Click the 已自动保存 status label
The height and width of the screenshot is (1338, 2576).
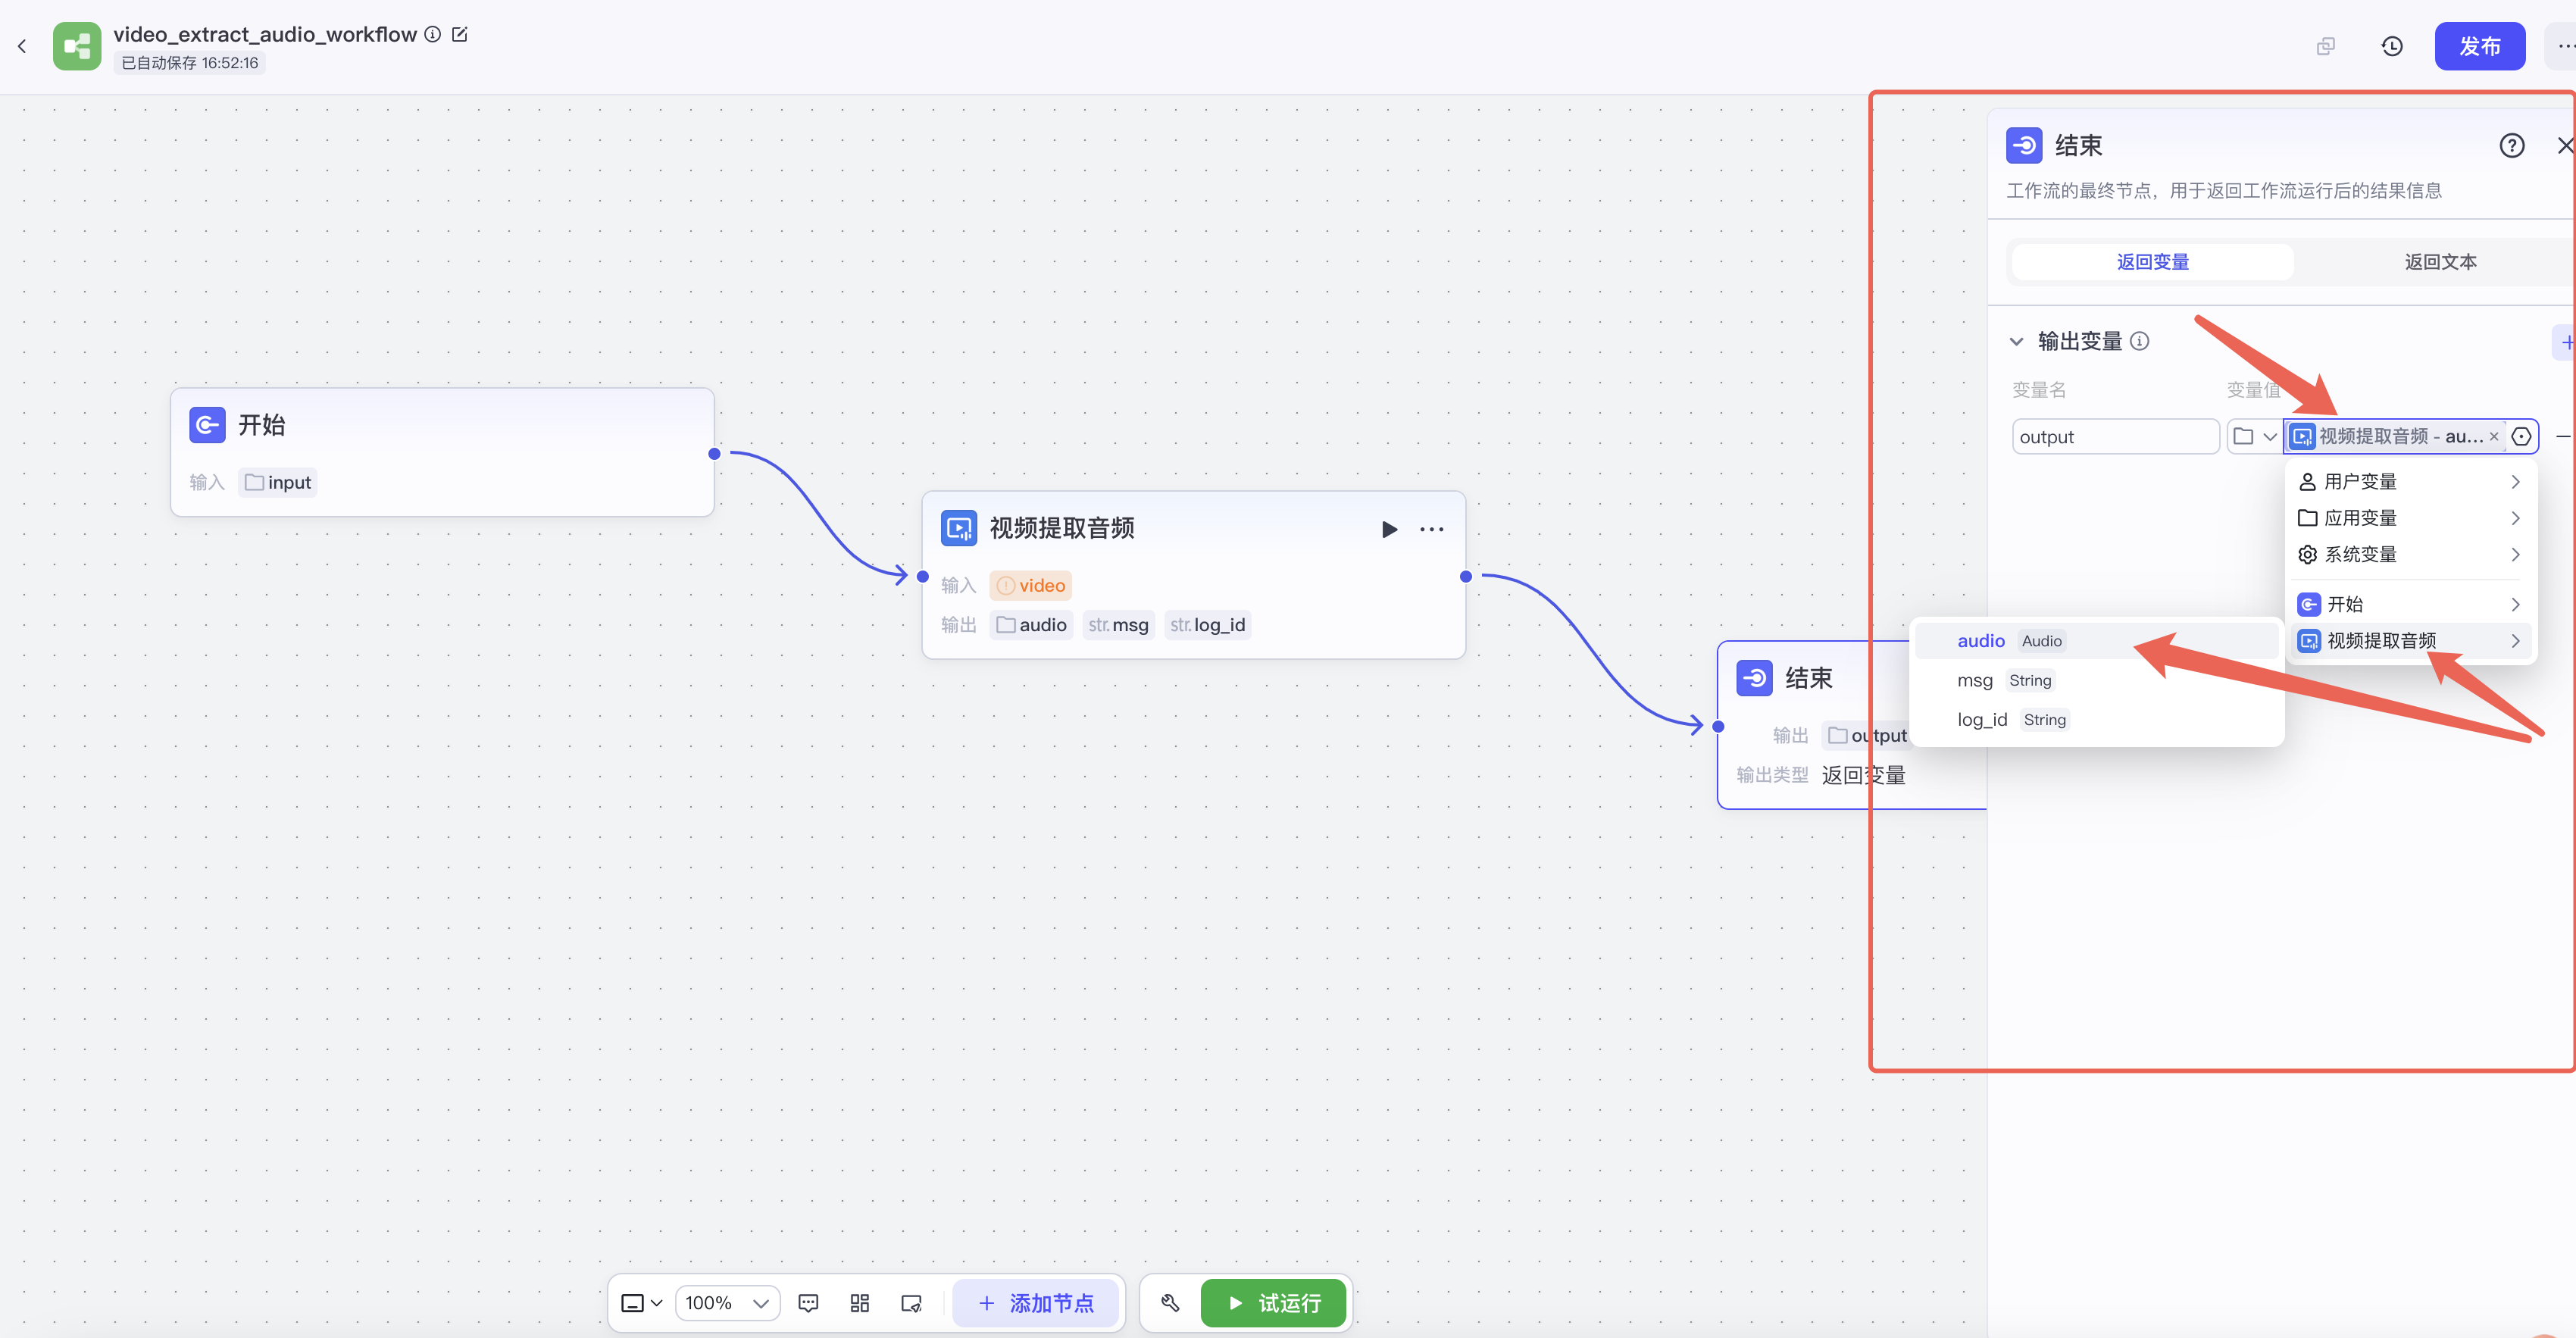pyautogui.click(x=189, y=63)
